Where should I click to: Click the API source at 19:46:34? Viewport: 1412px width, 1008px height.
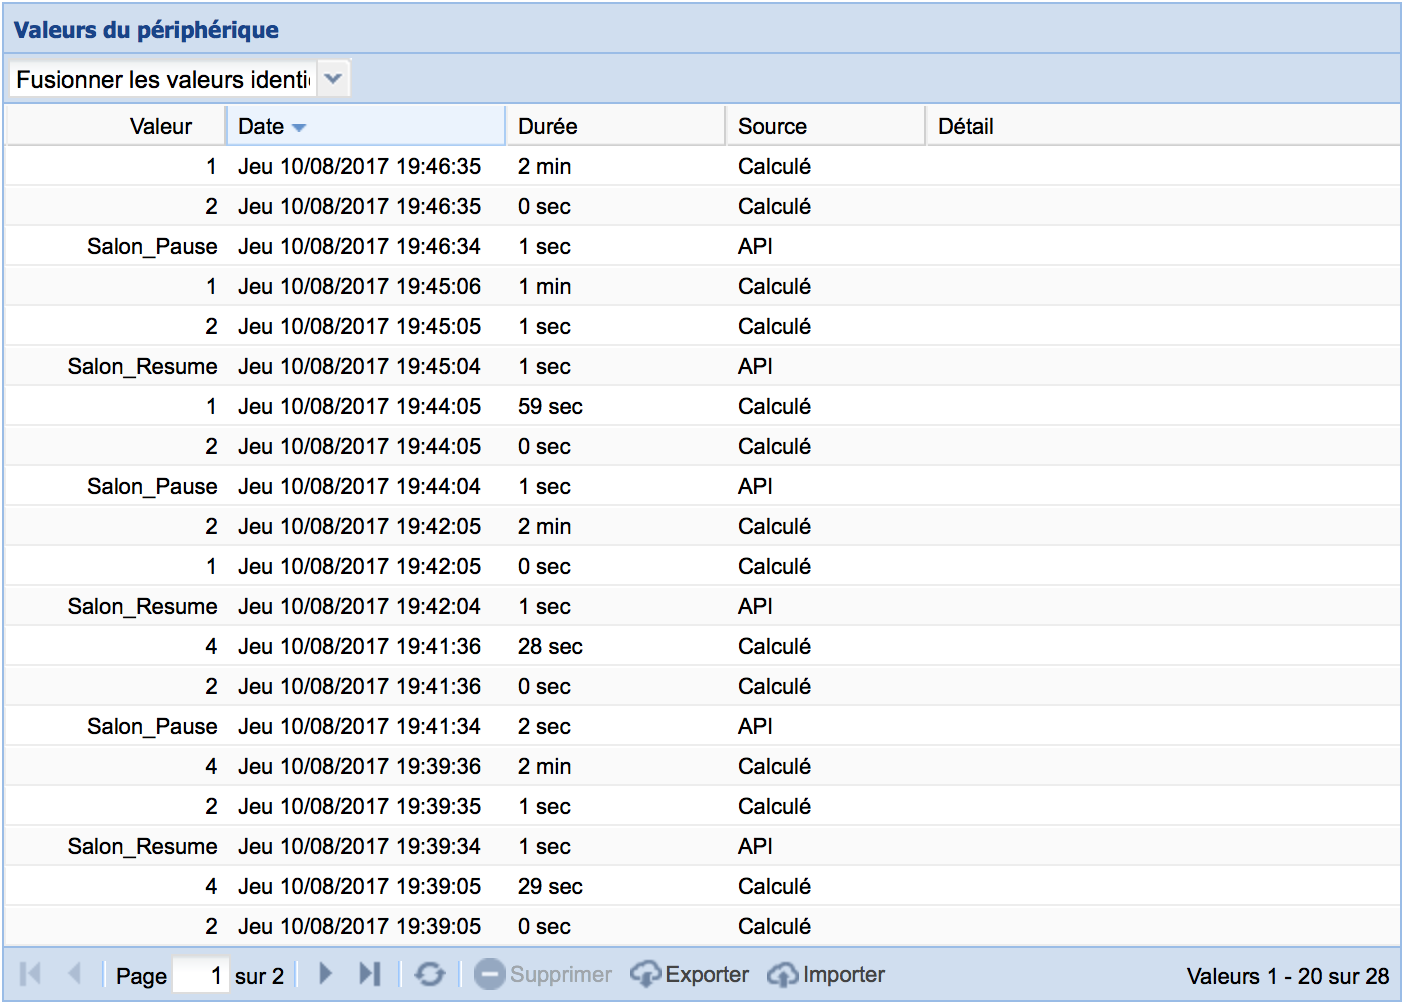click(755, 246)
